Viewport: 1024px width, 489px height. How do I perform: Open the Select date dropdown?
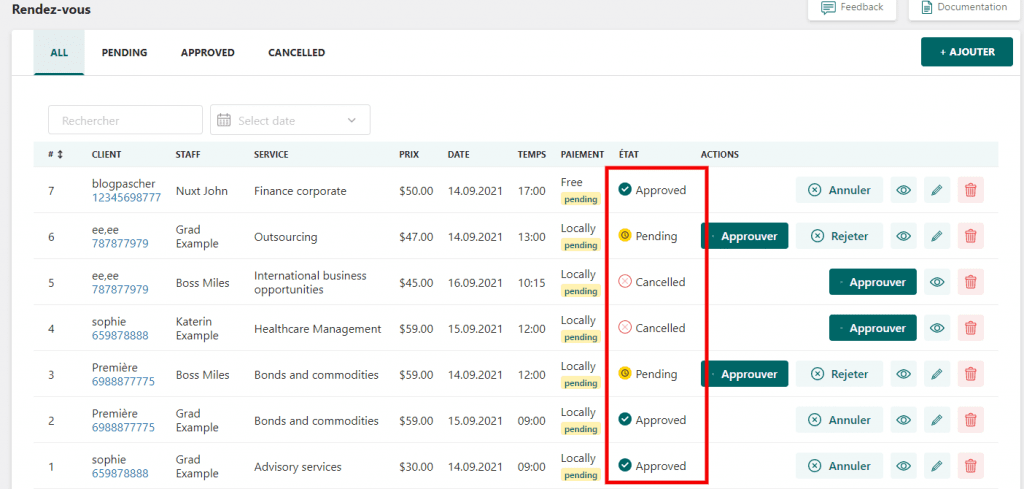[x=289, y=120]
